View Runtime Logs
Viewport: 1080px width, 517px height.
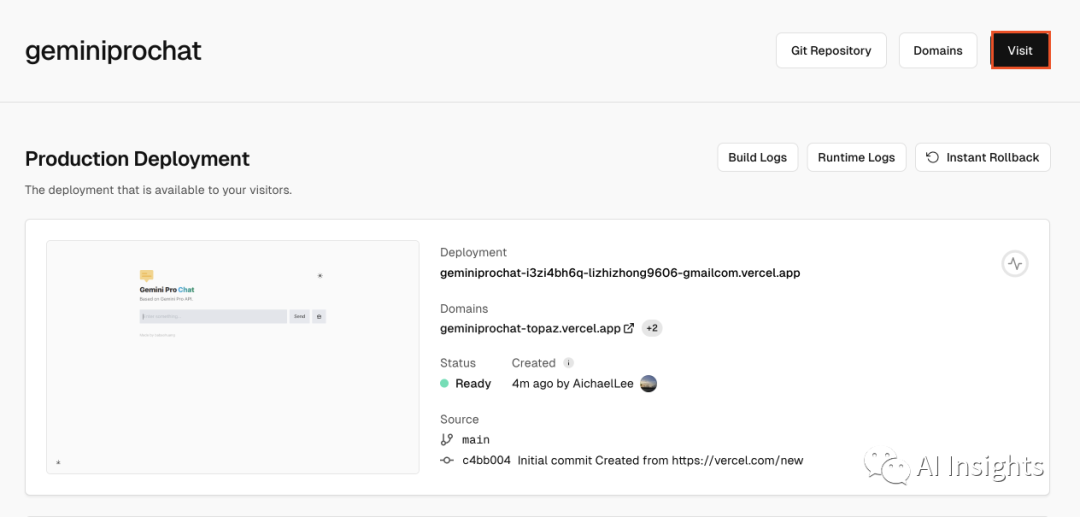[x=856, y=157]
